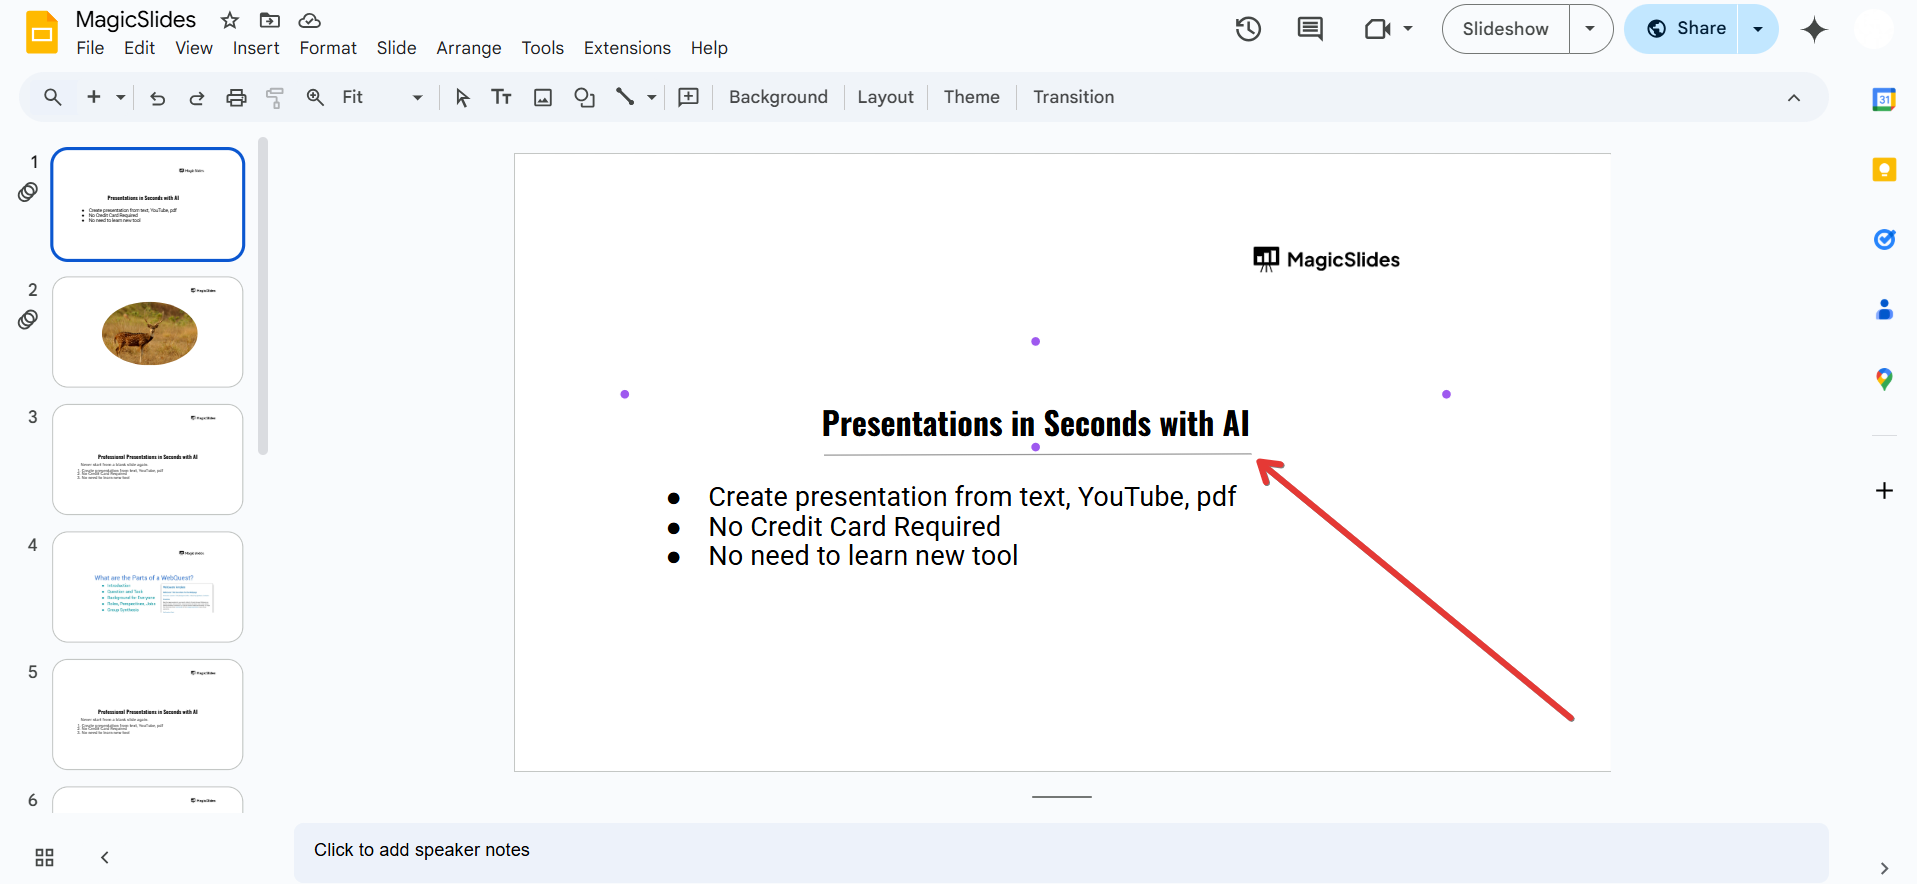1917x884 pixels.
Task: Choose the select cursor tool
Action: click(462, 97)
